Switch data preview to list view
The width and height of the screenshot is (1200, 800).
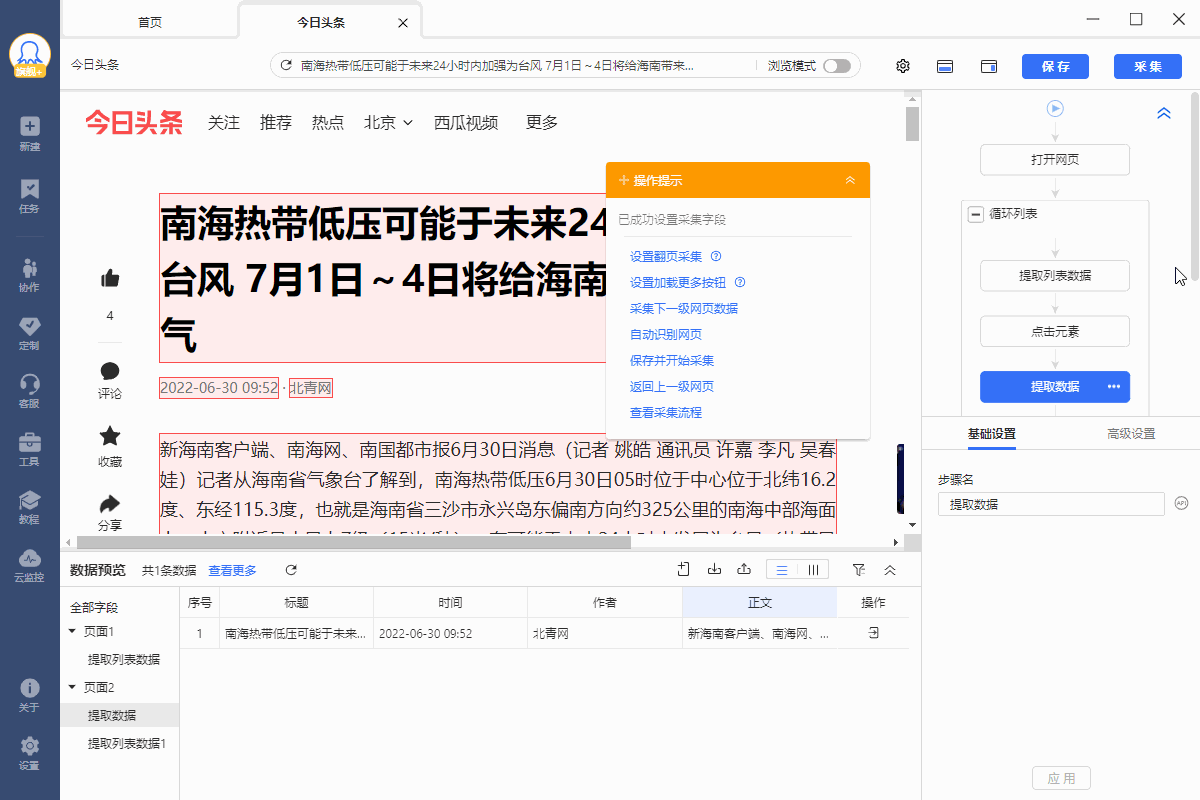[782, 570]
